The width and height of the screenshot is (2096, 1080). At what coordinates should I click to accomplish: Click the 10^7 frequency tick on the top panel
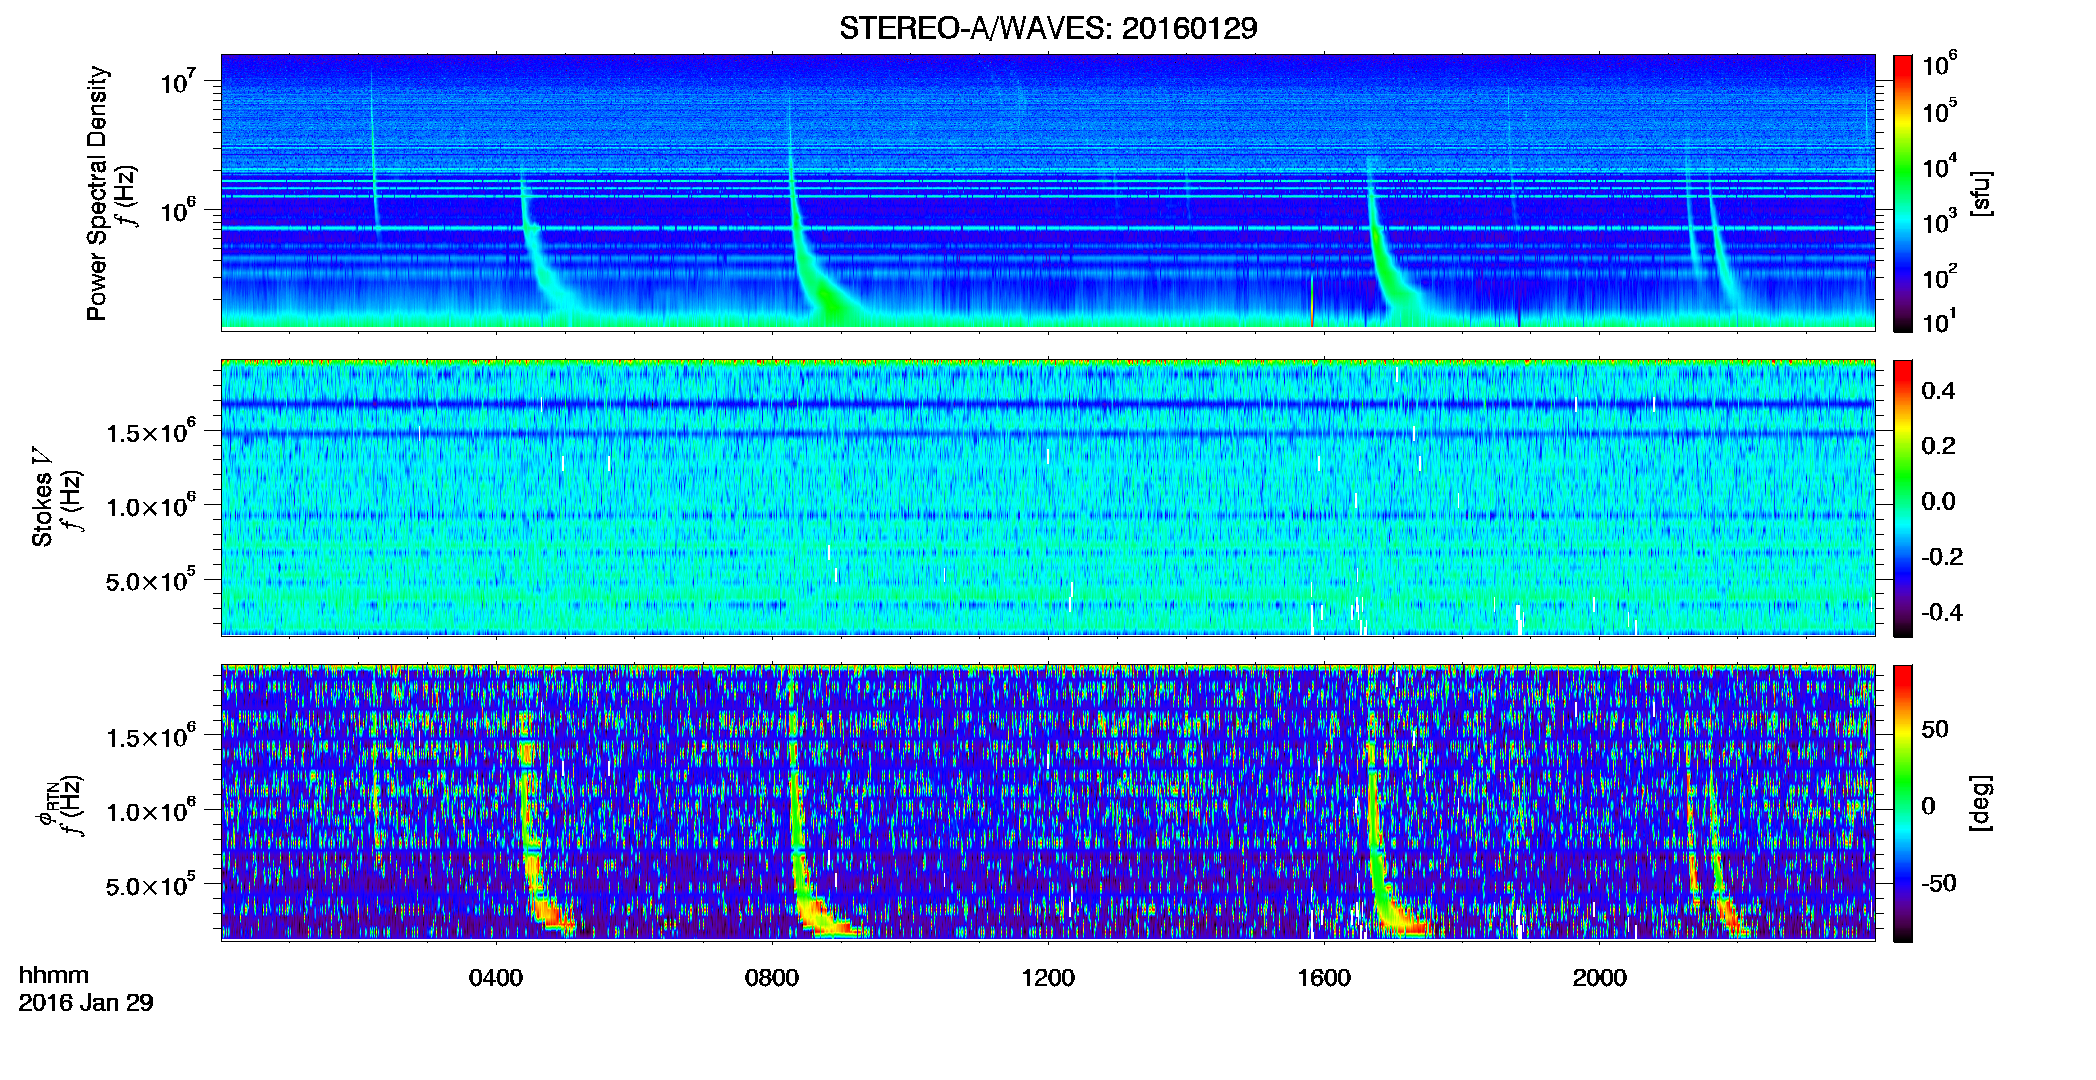click(178, 81)
